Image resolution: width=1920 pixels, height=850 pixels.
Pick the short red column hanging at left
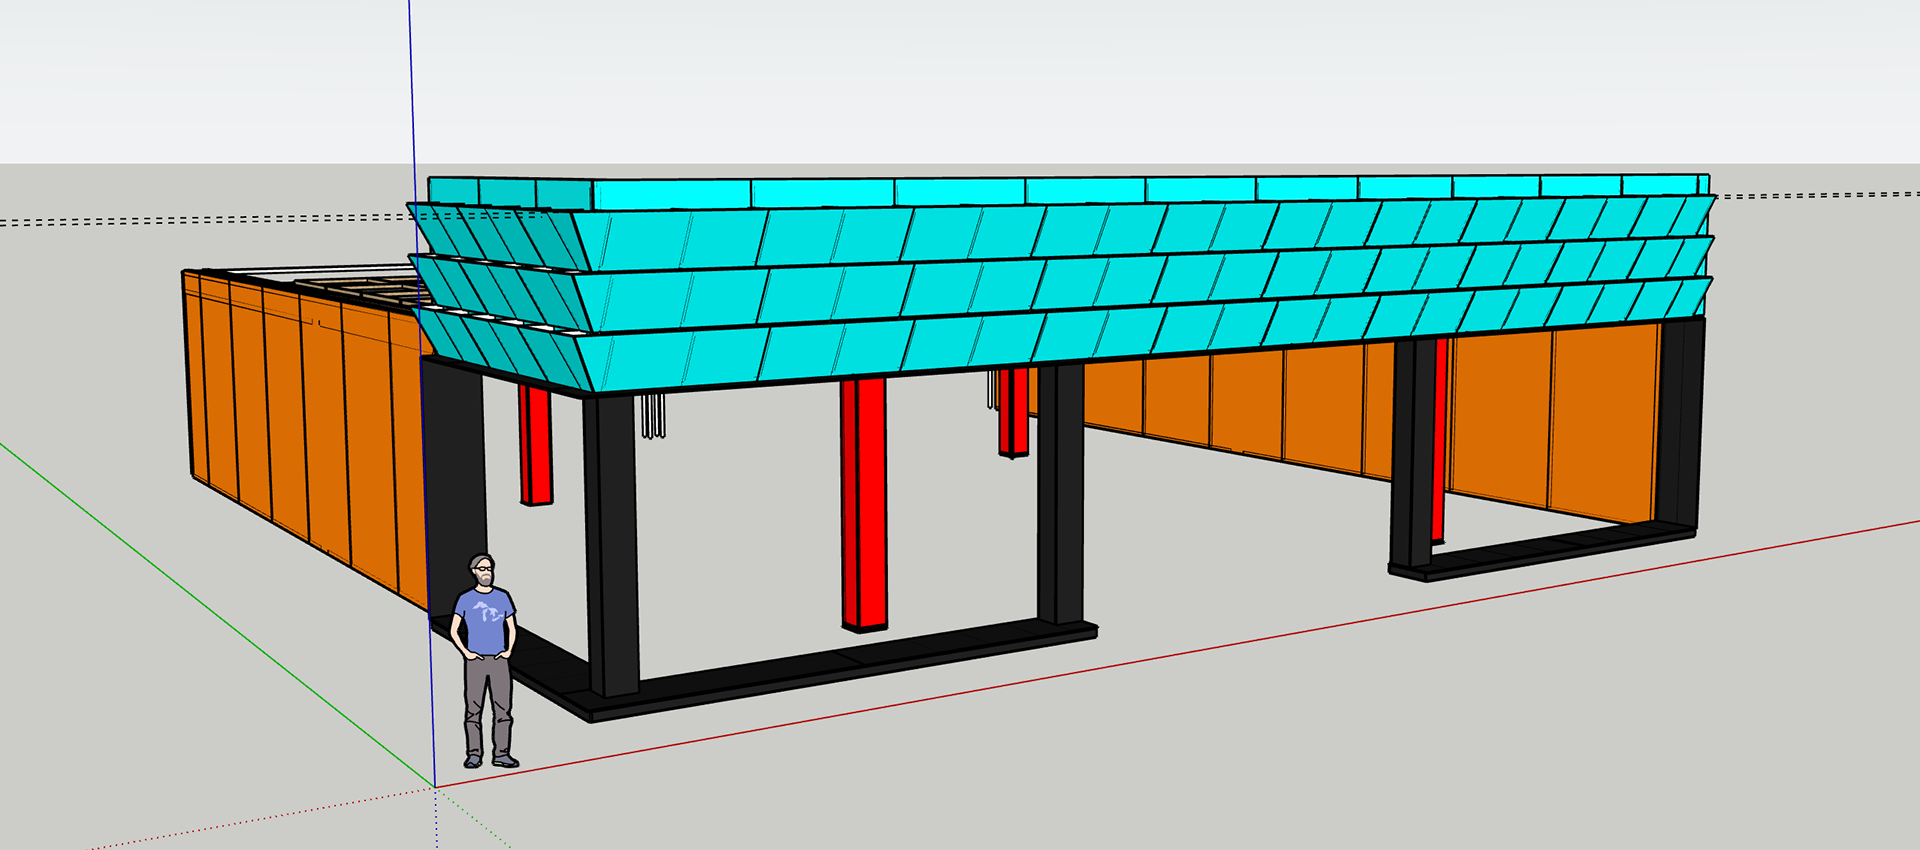click(535, 444)
